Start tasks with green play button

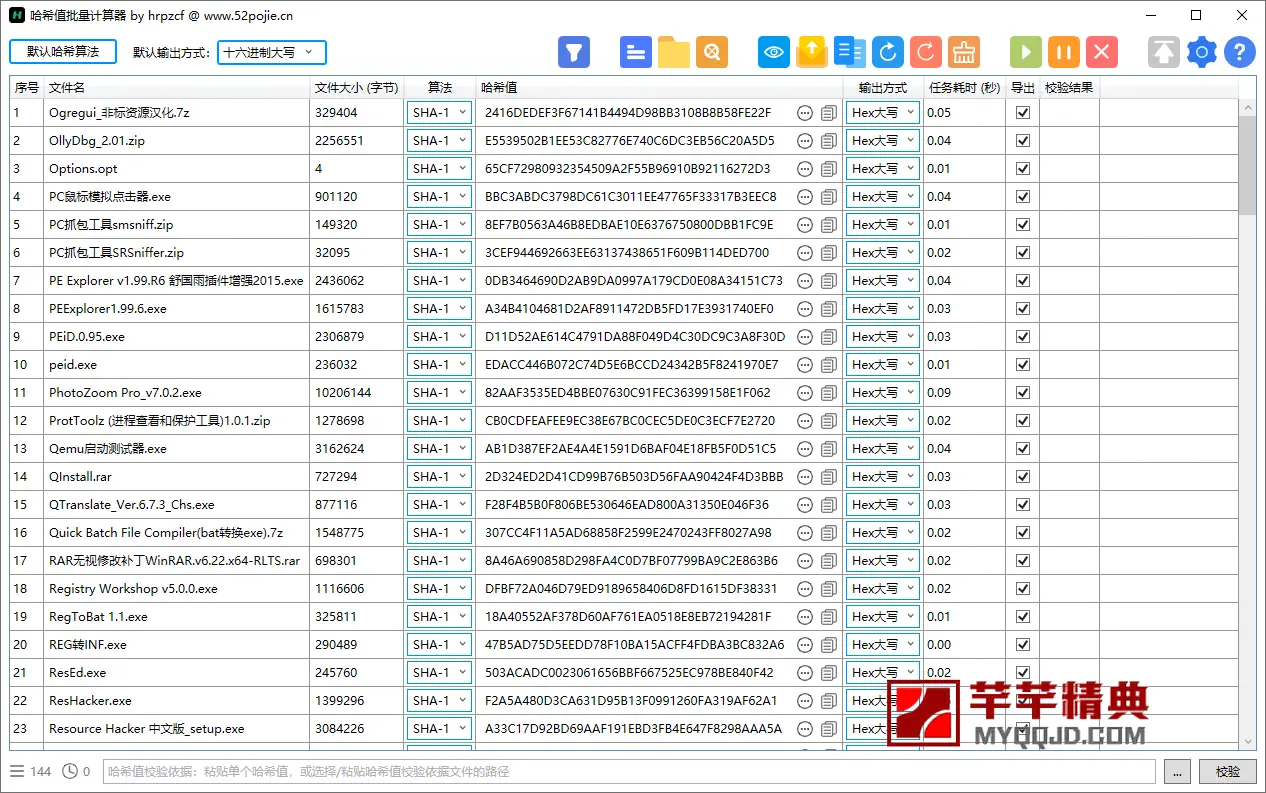pos(1026,52)
